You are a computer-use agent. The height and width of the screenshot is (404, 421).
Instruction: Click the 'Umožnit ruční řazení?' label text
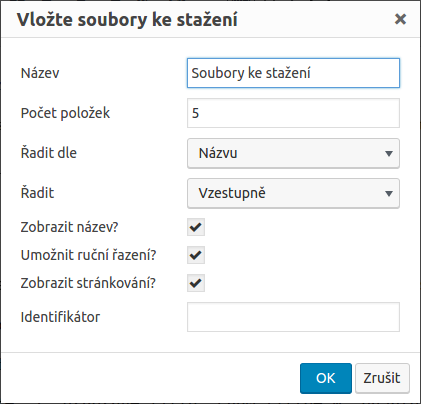click(x=88, y=255)
